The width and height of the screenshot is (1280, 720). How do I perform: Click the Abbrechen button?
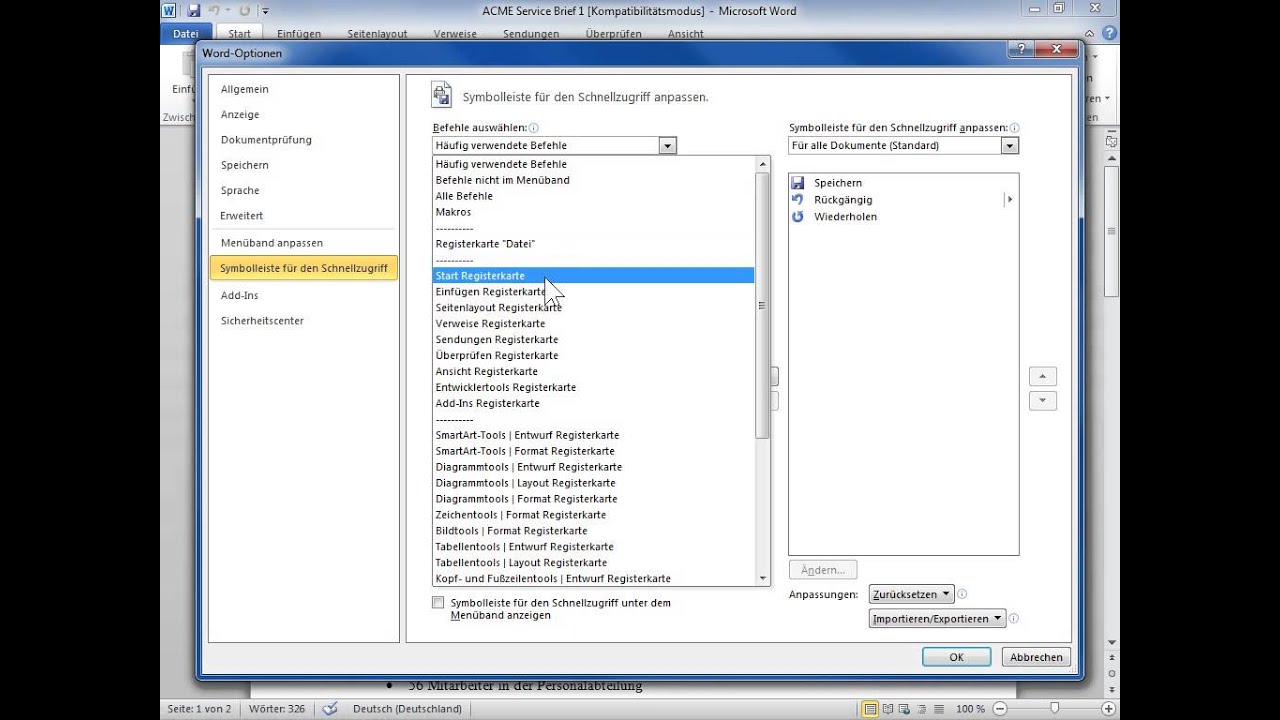(1036, 657)
